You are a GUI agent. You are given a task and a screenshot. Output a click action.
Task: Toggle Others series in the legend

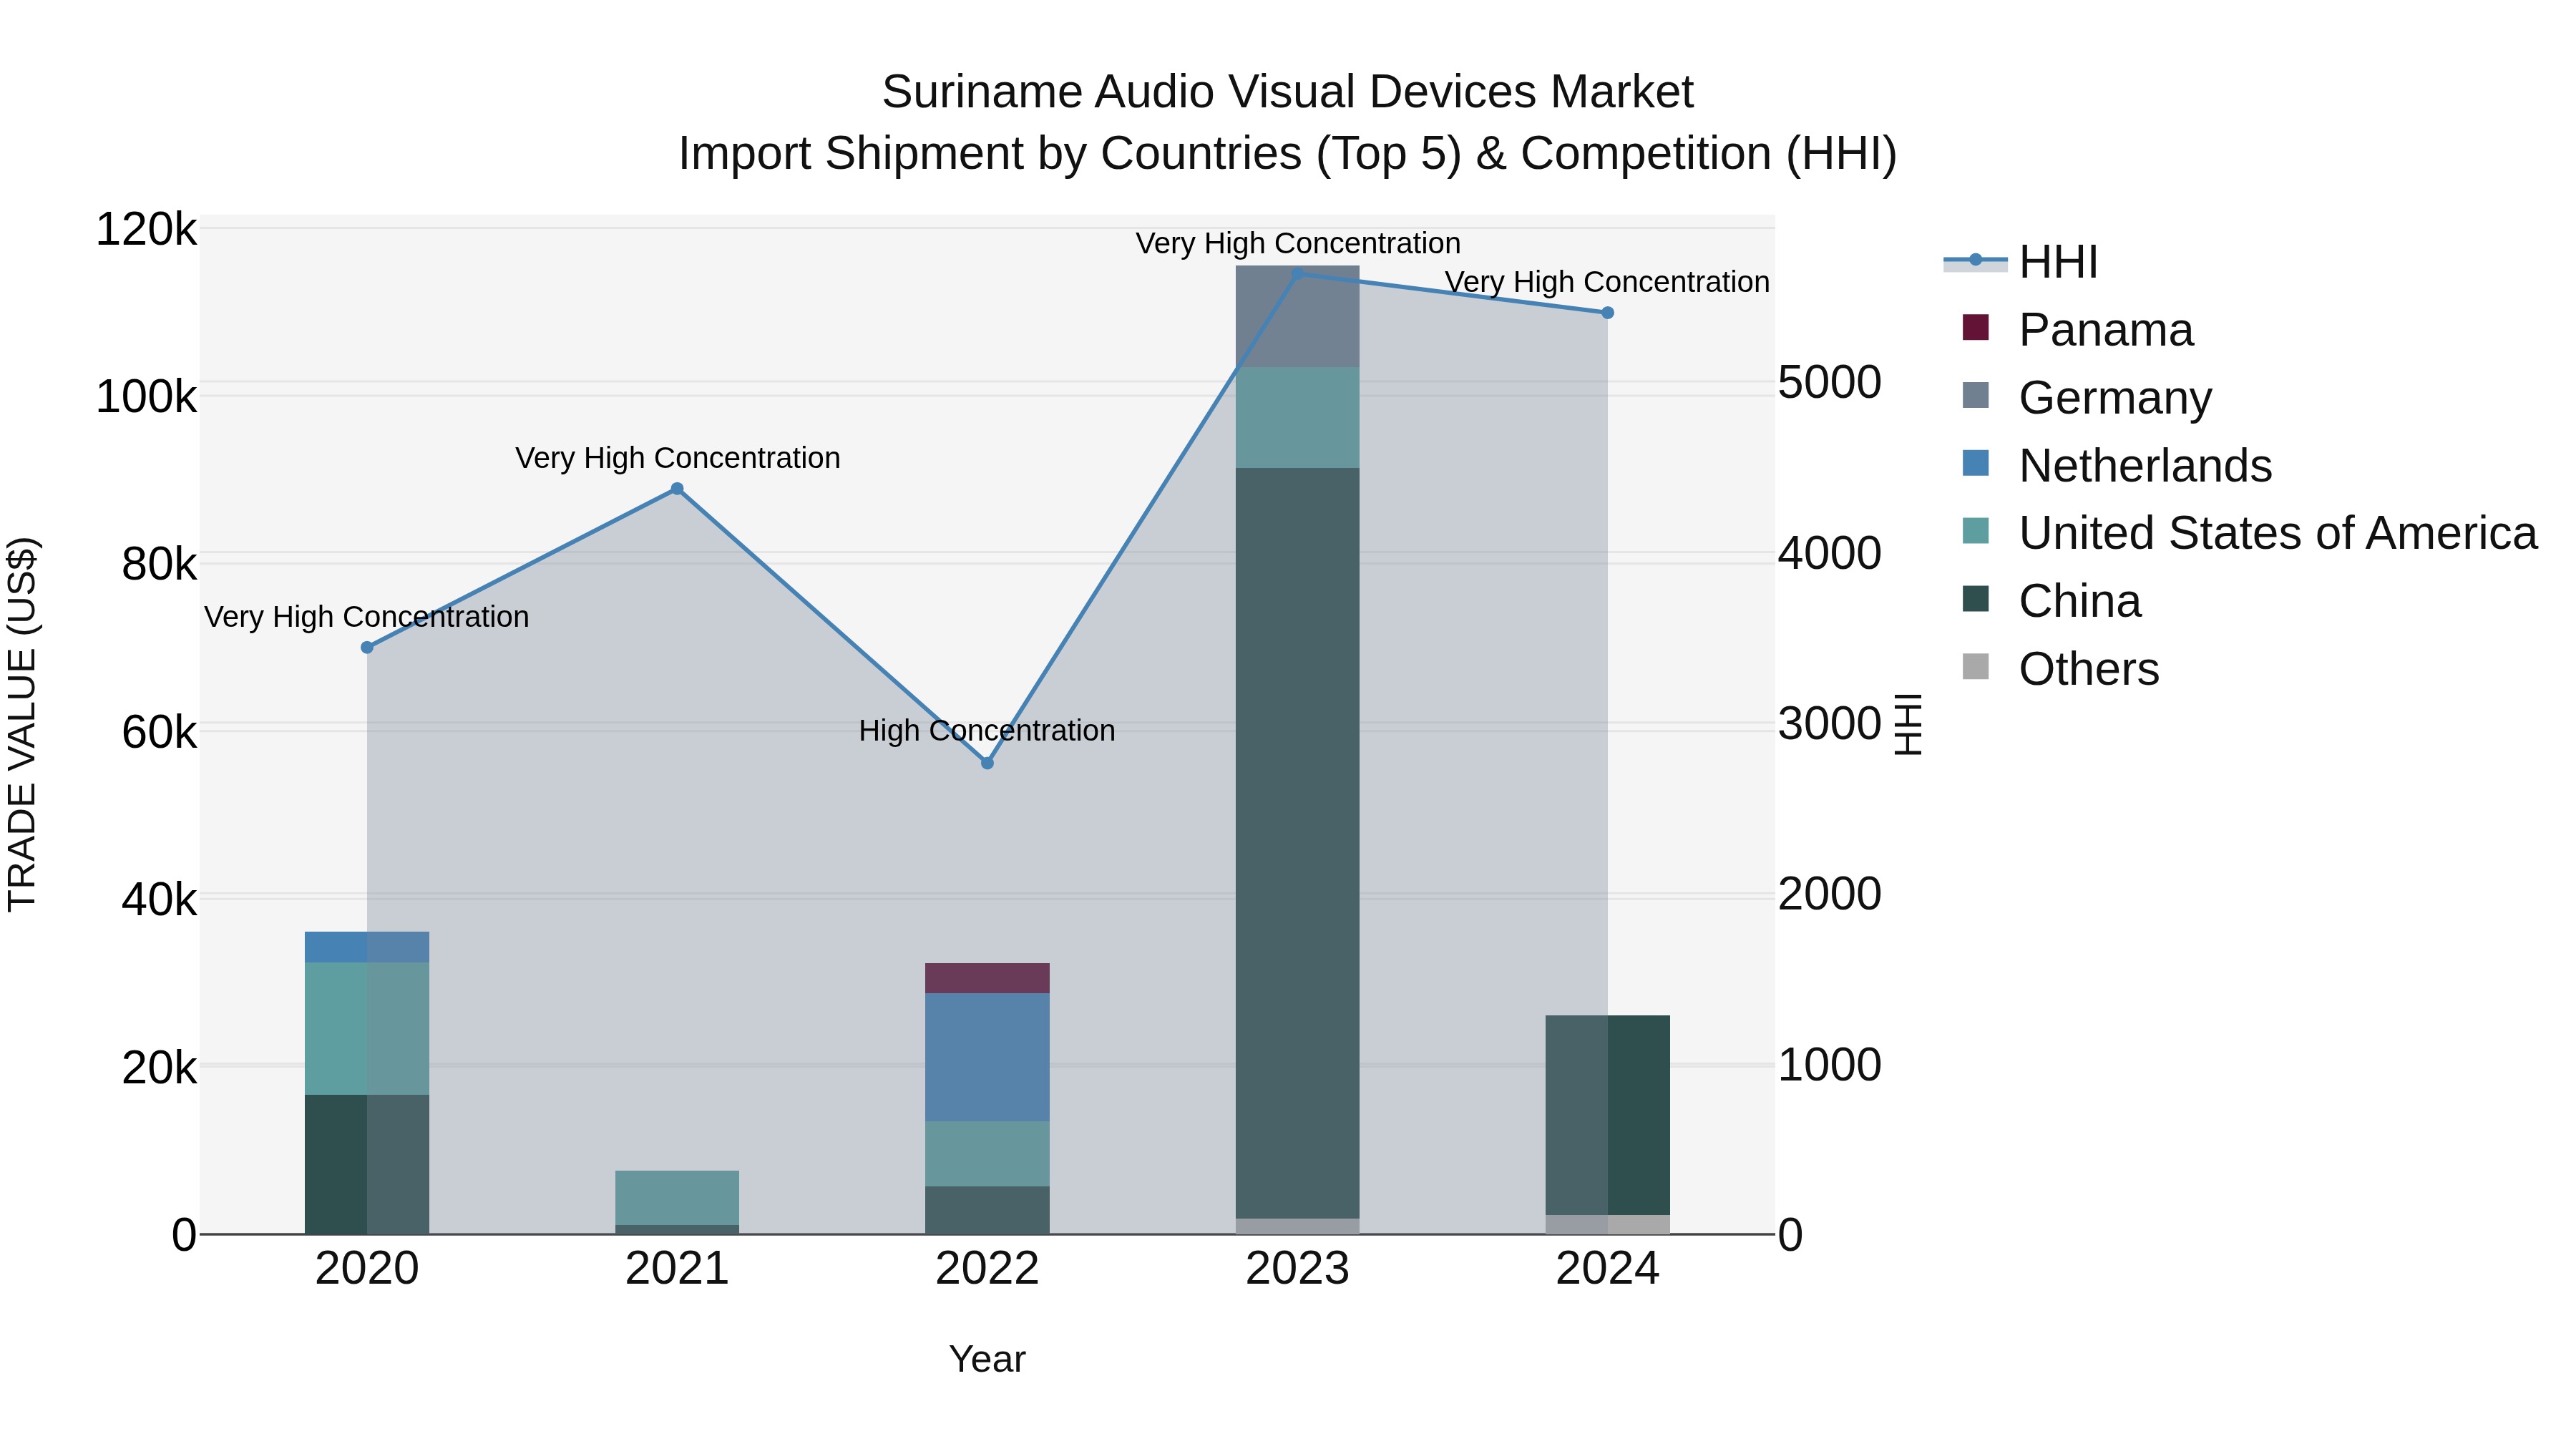(x=2060, y=668)
